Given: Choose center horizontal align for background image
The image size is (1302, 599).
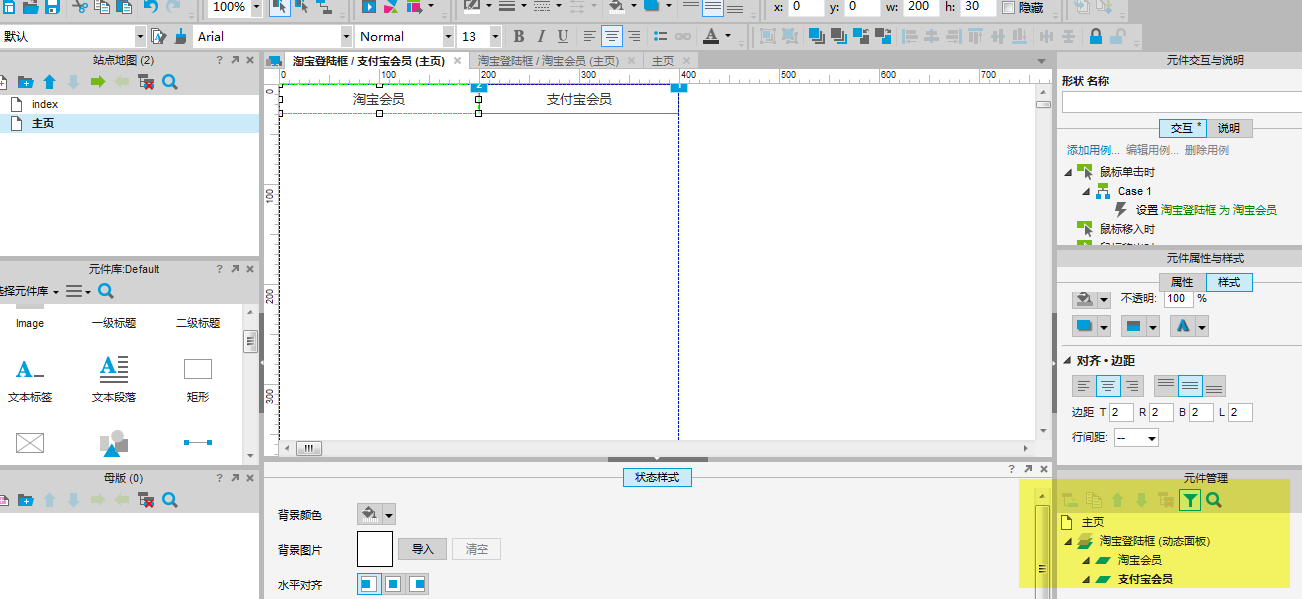Looking at the screenshot, I should coord(393,583).
